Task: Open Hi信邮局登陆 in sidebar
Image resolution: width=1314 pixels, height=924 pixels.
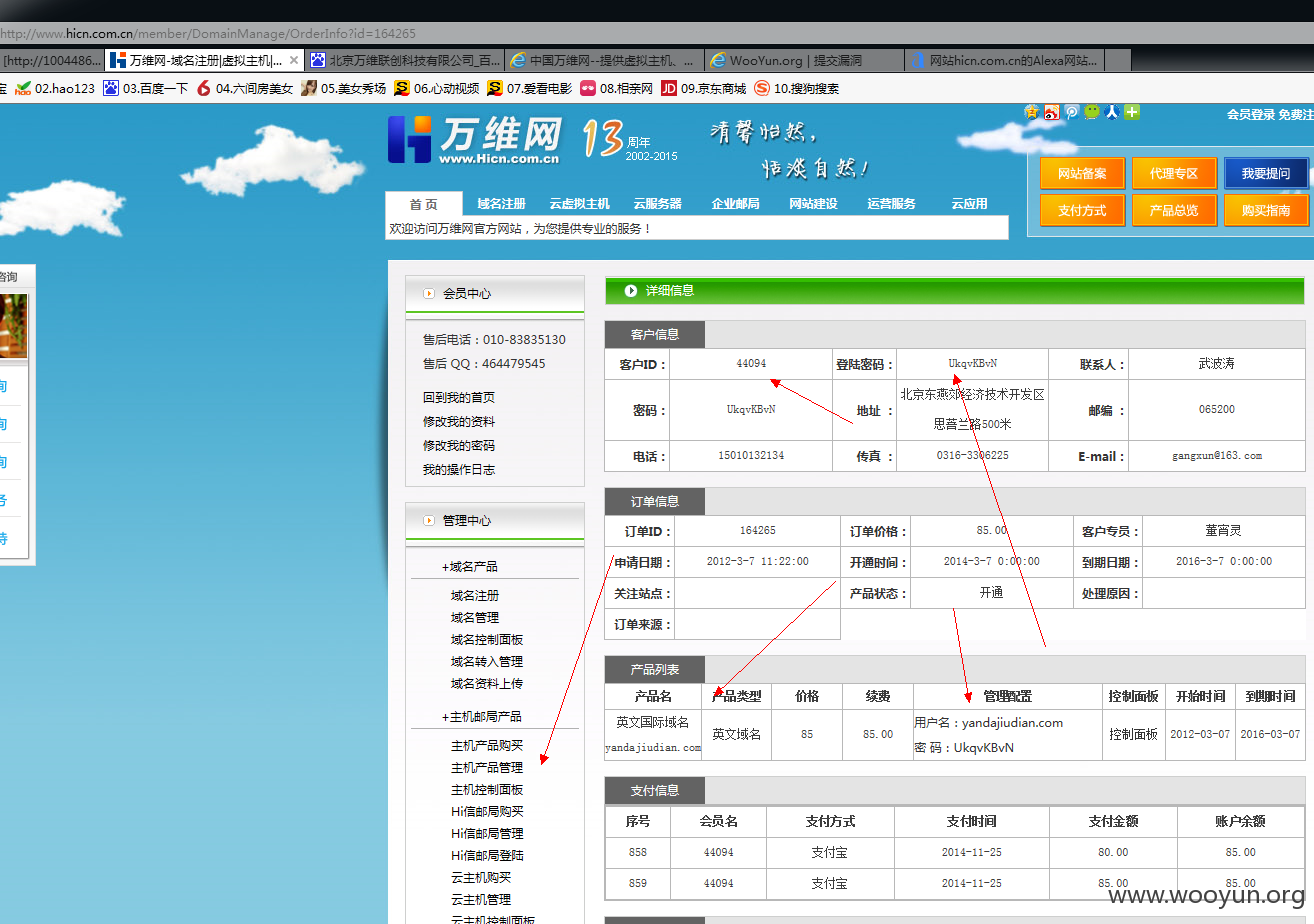Action: [x=487, y=856]
